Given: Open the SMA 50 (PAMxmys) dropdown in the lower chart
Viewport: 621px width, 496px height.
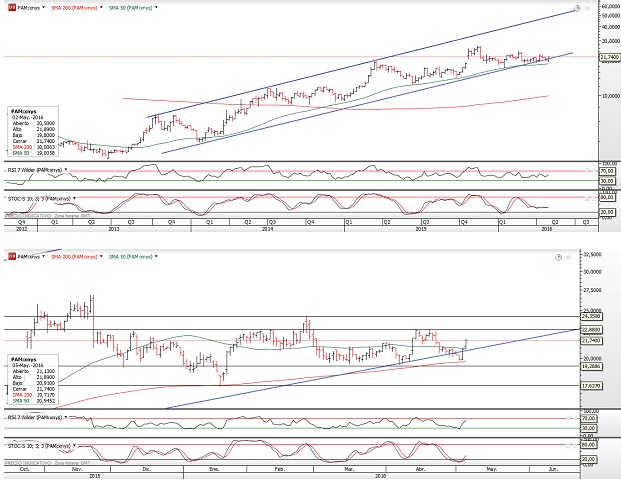Looking at the screenshot, I should click(156, 257).
